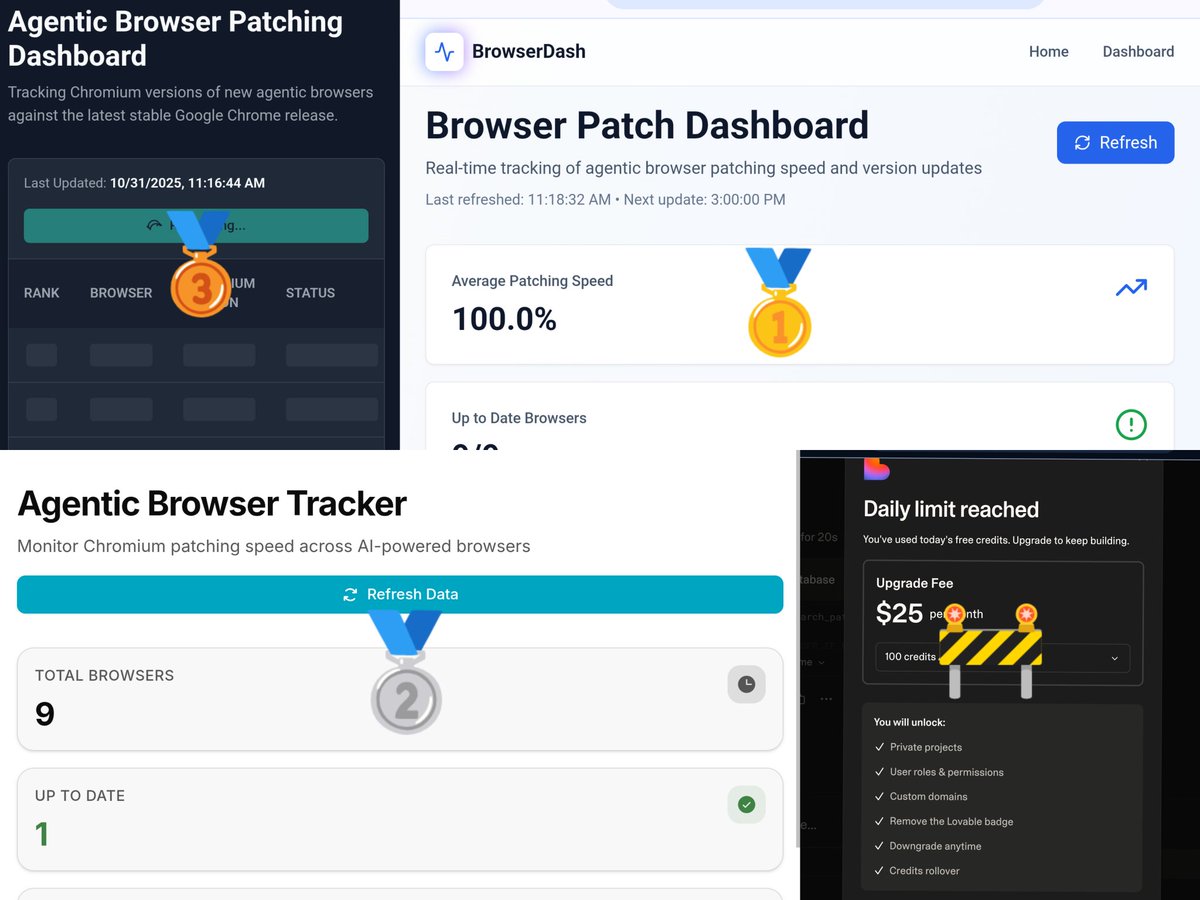The width and height of the screenshot is (1200, 900).
Task: Click the Up to Date Browsers label
Action: (519, 418)
